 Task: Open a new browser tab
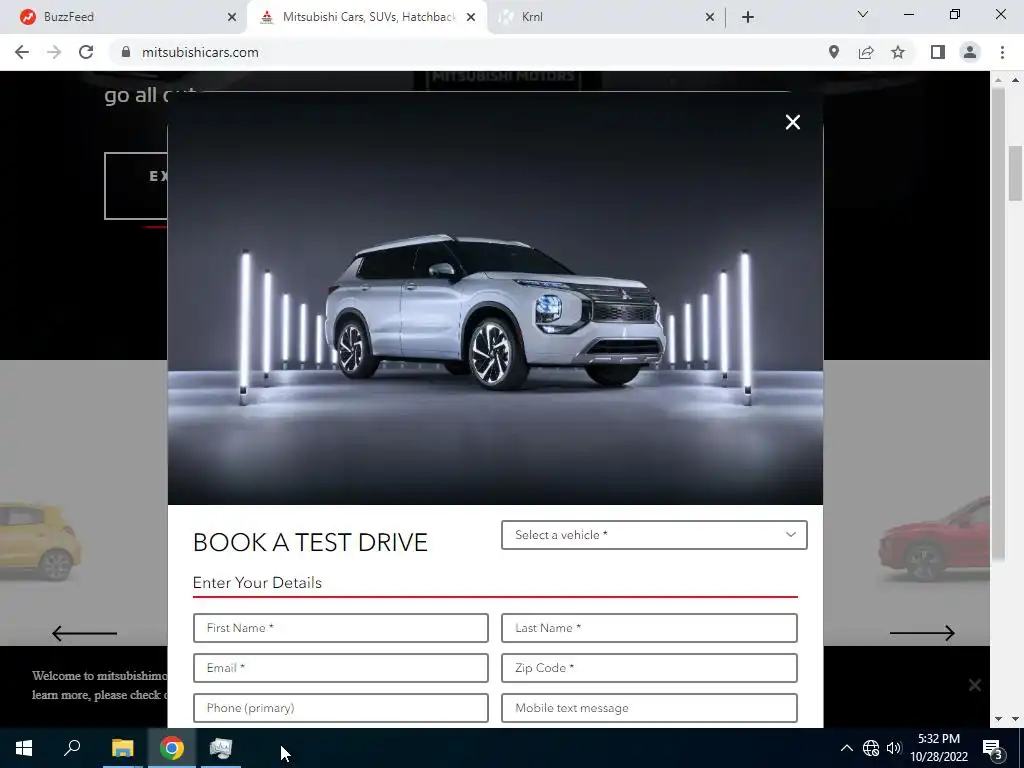(748, 17)
